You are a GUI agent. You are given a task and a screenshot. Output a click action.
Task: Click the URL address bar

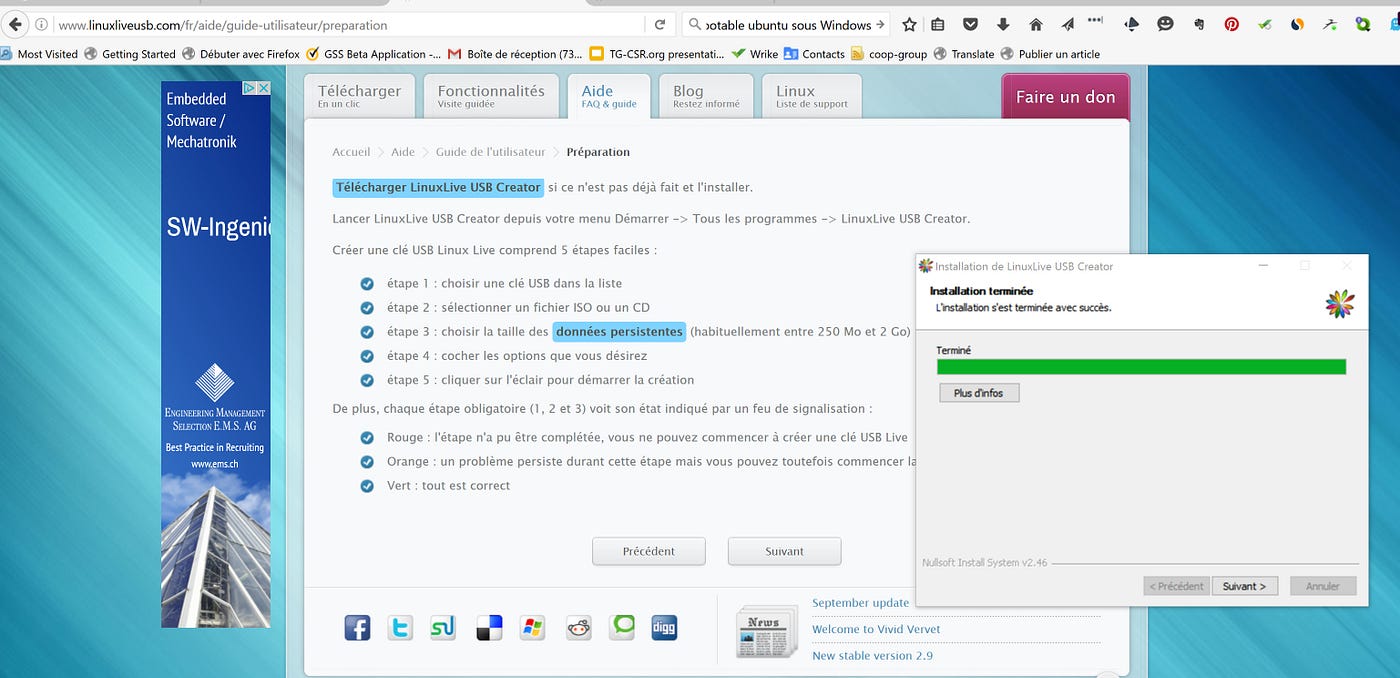350,25
